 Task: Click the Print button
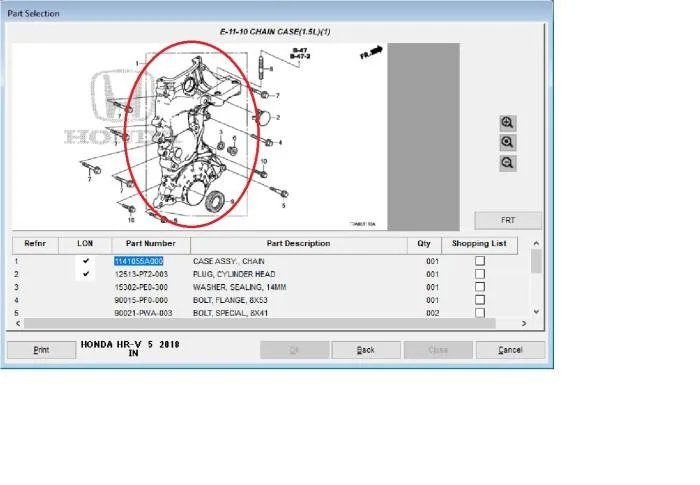click(x=42, y=350)
